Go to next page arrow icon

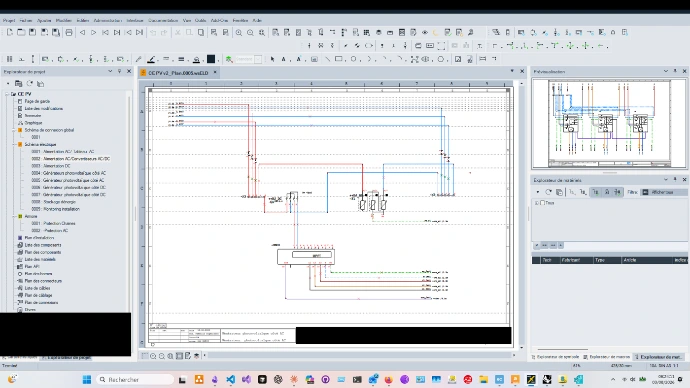pos(94,33)
